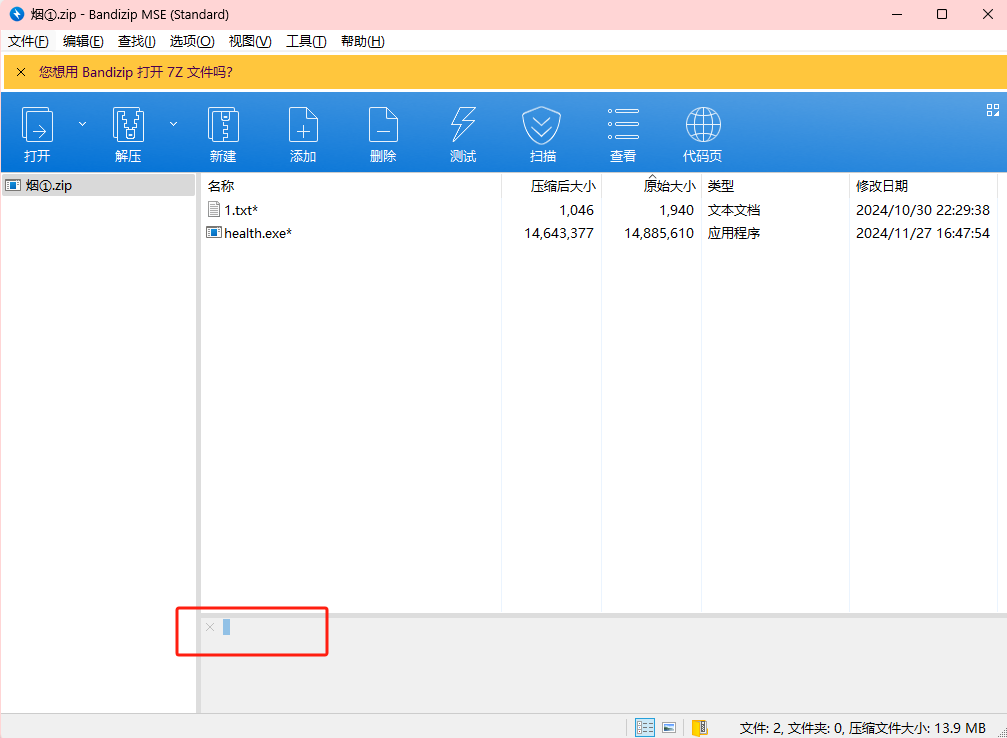Image resolution: width=1007 pixels, height=738 pixels.
Task: Click original size 14,885,610 cell
Action: (659, 233)
